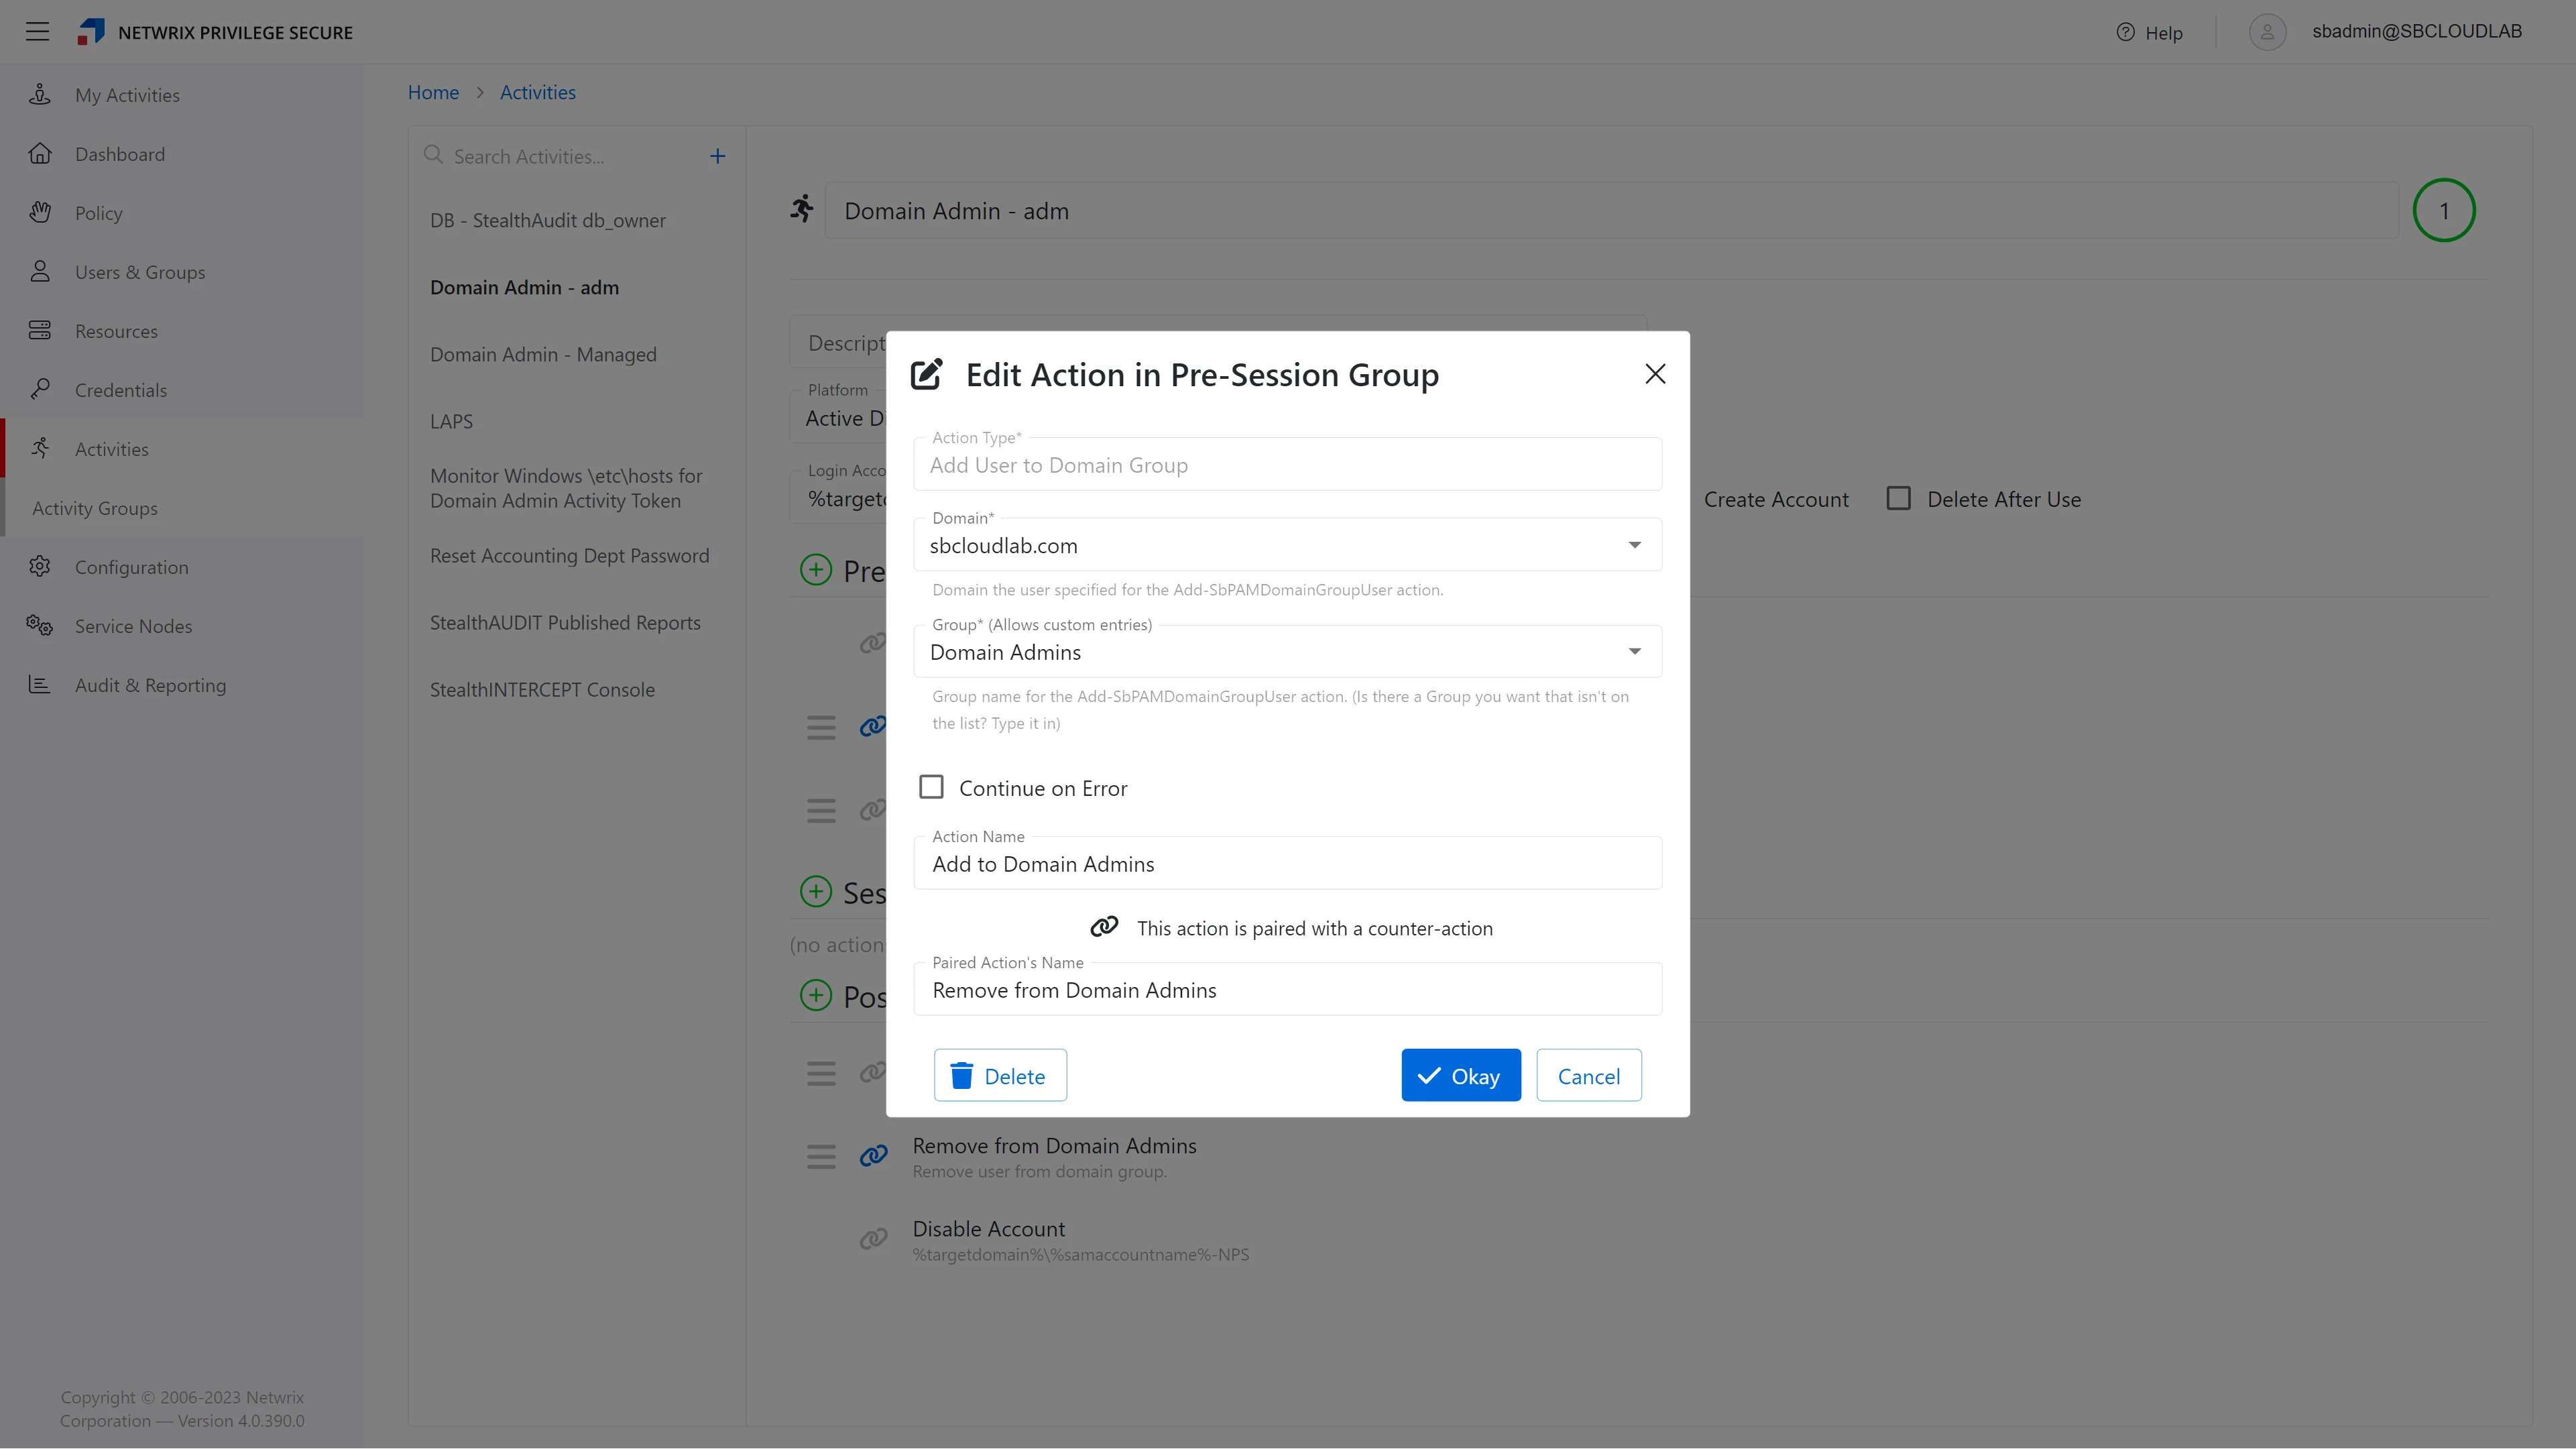Click the Configuration gear icon
The width and height of the screenshot is (2576, 1449).
pyautogui.click(x=40, y=567)
